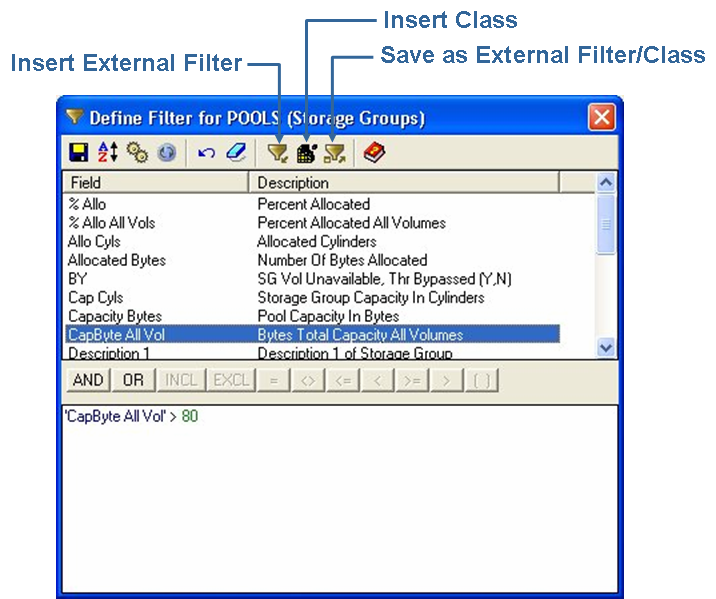Click the field list scrollbar thumb
Image resolution: width=716 pixels, height=599 pixels.
pyautogui.click(x=606, y=224)
